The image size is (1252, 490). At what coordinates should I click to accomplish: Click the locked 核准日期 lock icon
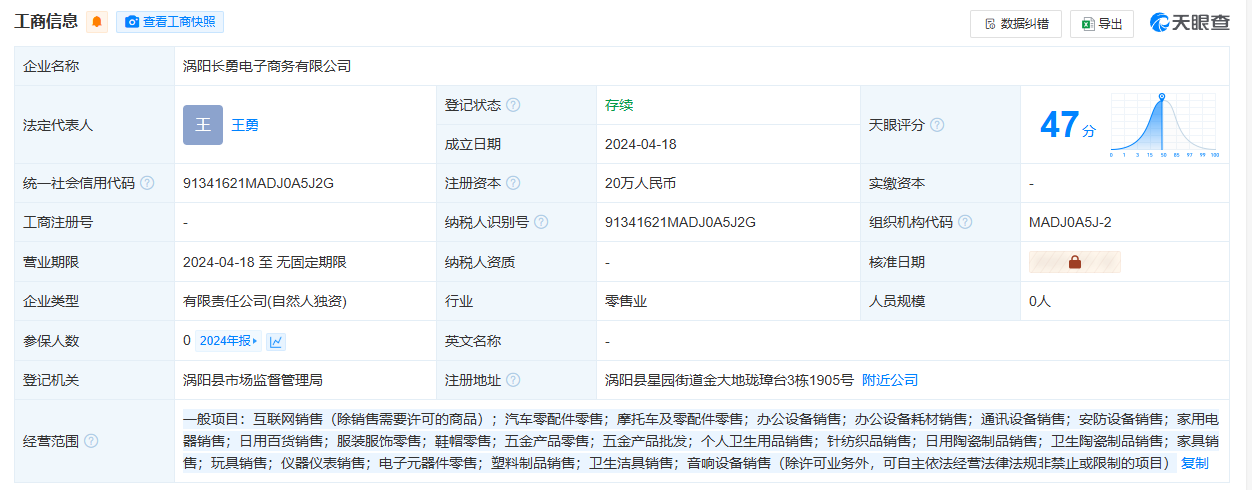point(1075,262)
